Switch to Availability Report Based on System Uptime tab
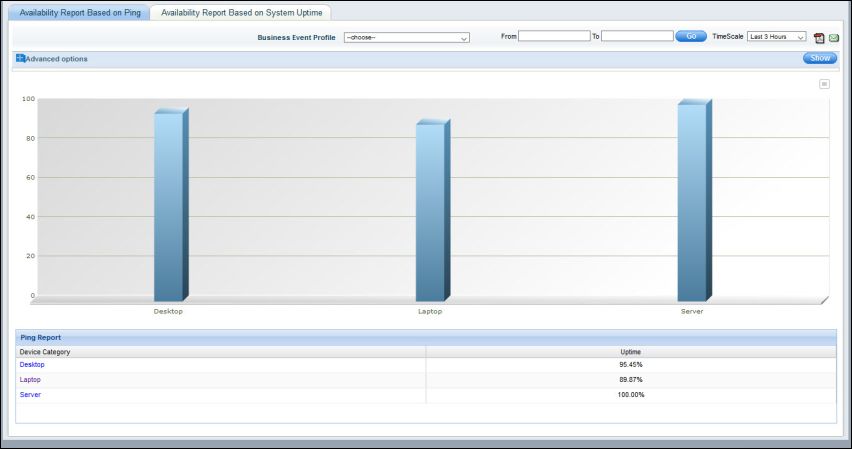Viewport: 852px width, 449px height. tap(241, 13)
